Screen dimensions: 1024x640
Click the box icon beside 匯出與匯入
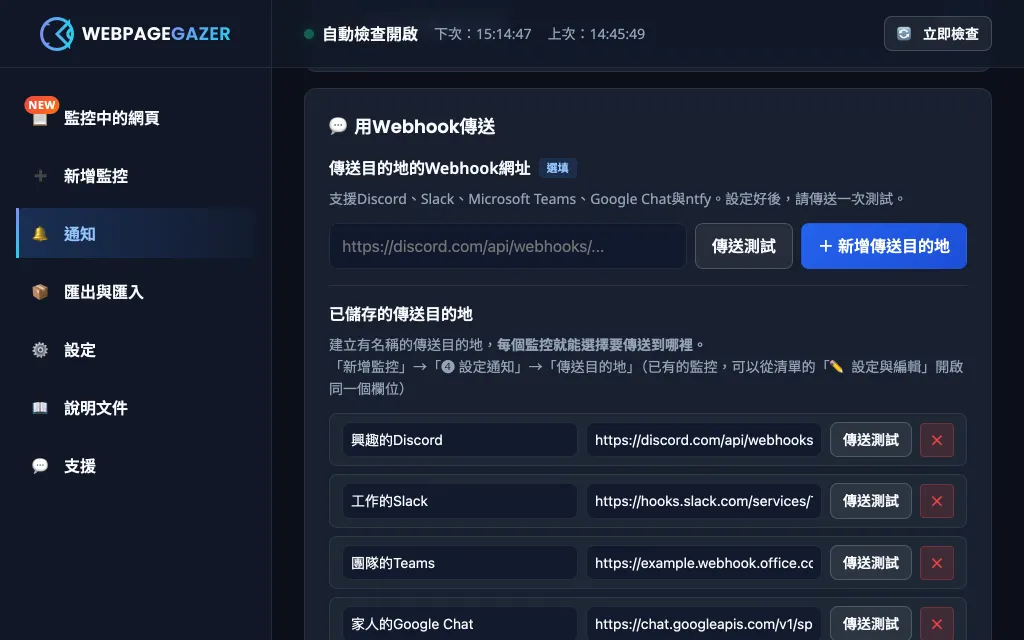pyautogui.click(x=40, y=291)
